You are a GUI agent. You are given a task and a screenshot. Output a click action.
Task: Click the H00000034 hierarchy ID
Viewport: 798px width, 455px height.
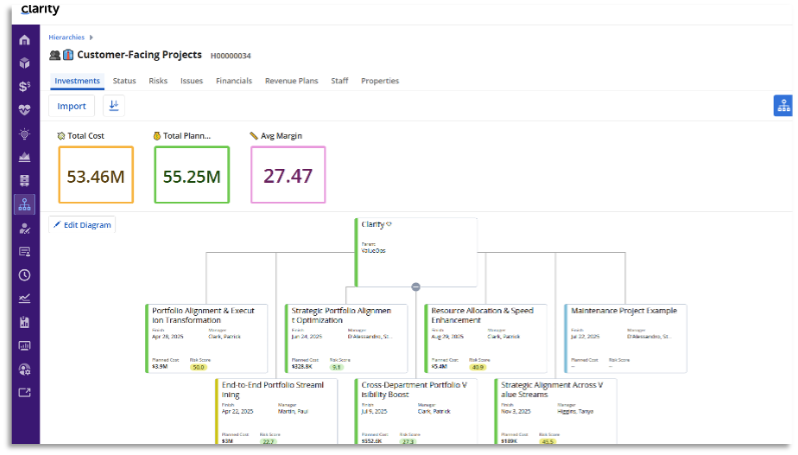tap(231, 55)
